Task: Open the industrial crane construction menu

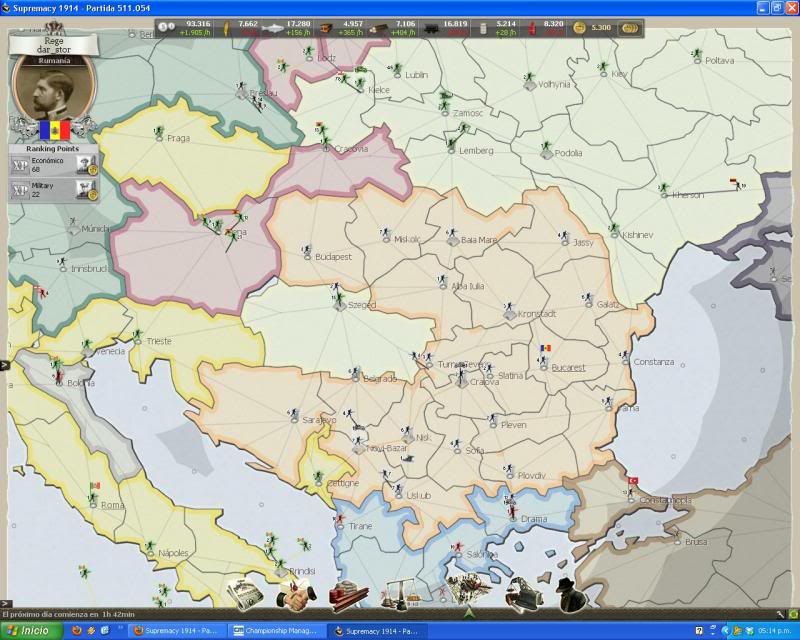Action: [x=523, y=594]
